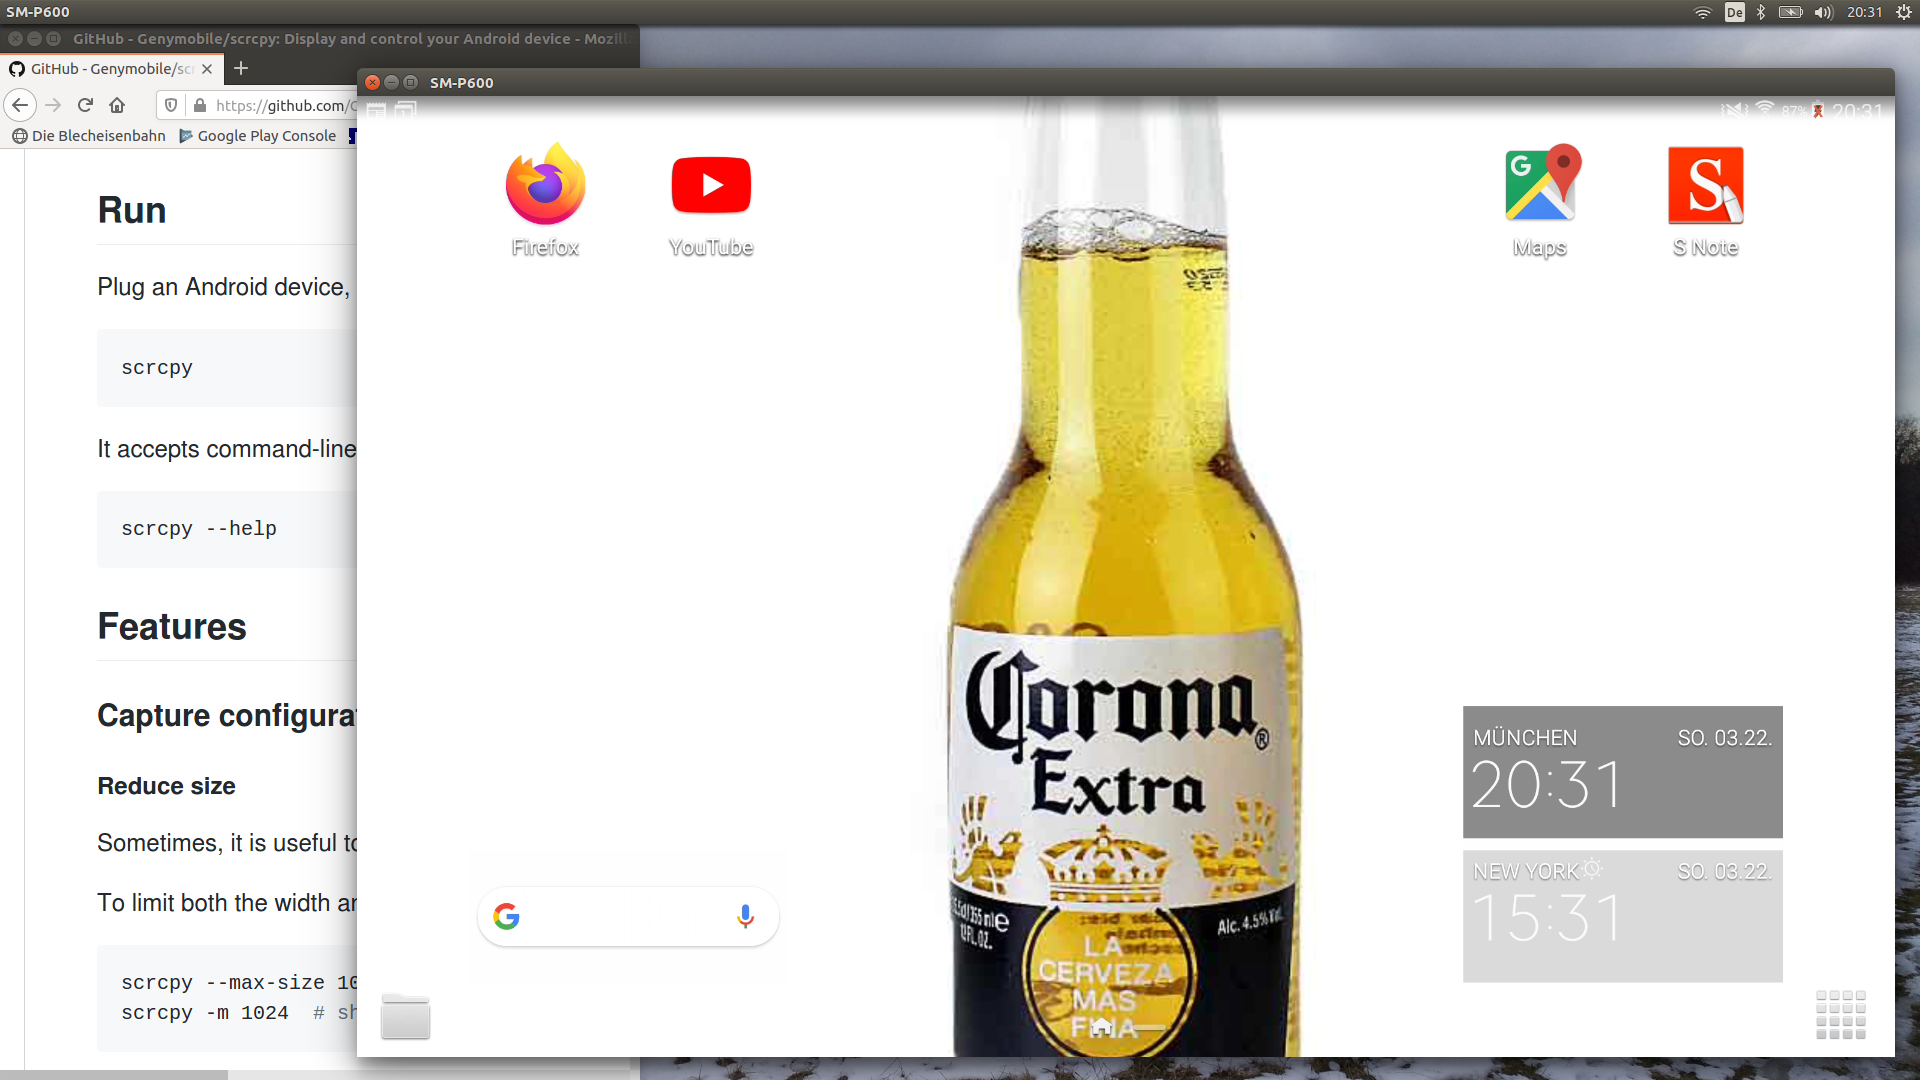Screen dimensions: 1920x1080
Task: Go back in Firefox browser
Action: point(20,105)
